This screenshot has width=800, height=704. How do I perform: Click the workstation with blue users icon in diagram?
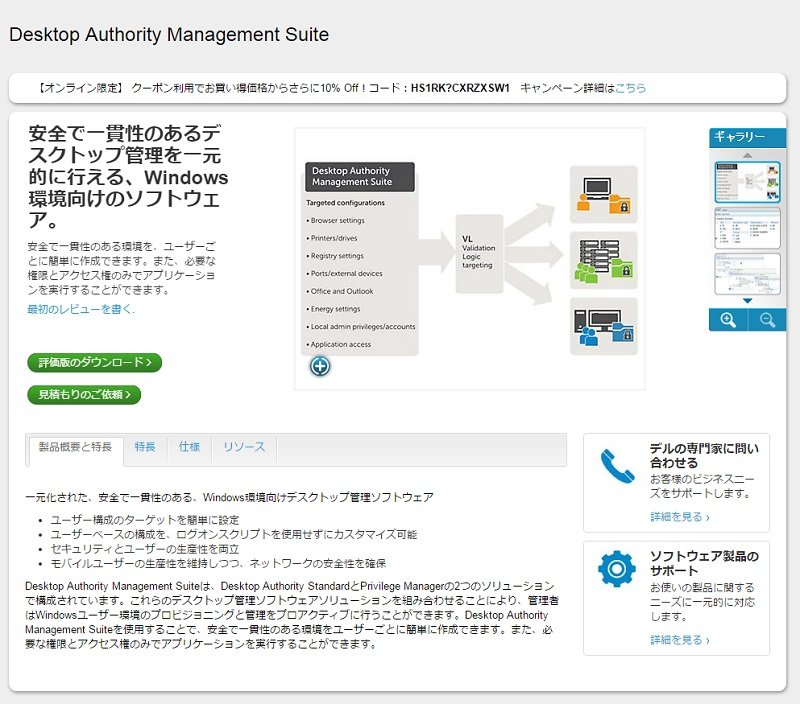[604, 326]
